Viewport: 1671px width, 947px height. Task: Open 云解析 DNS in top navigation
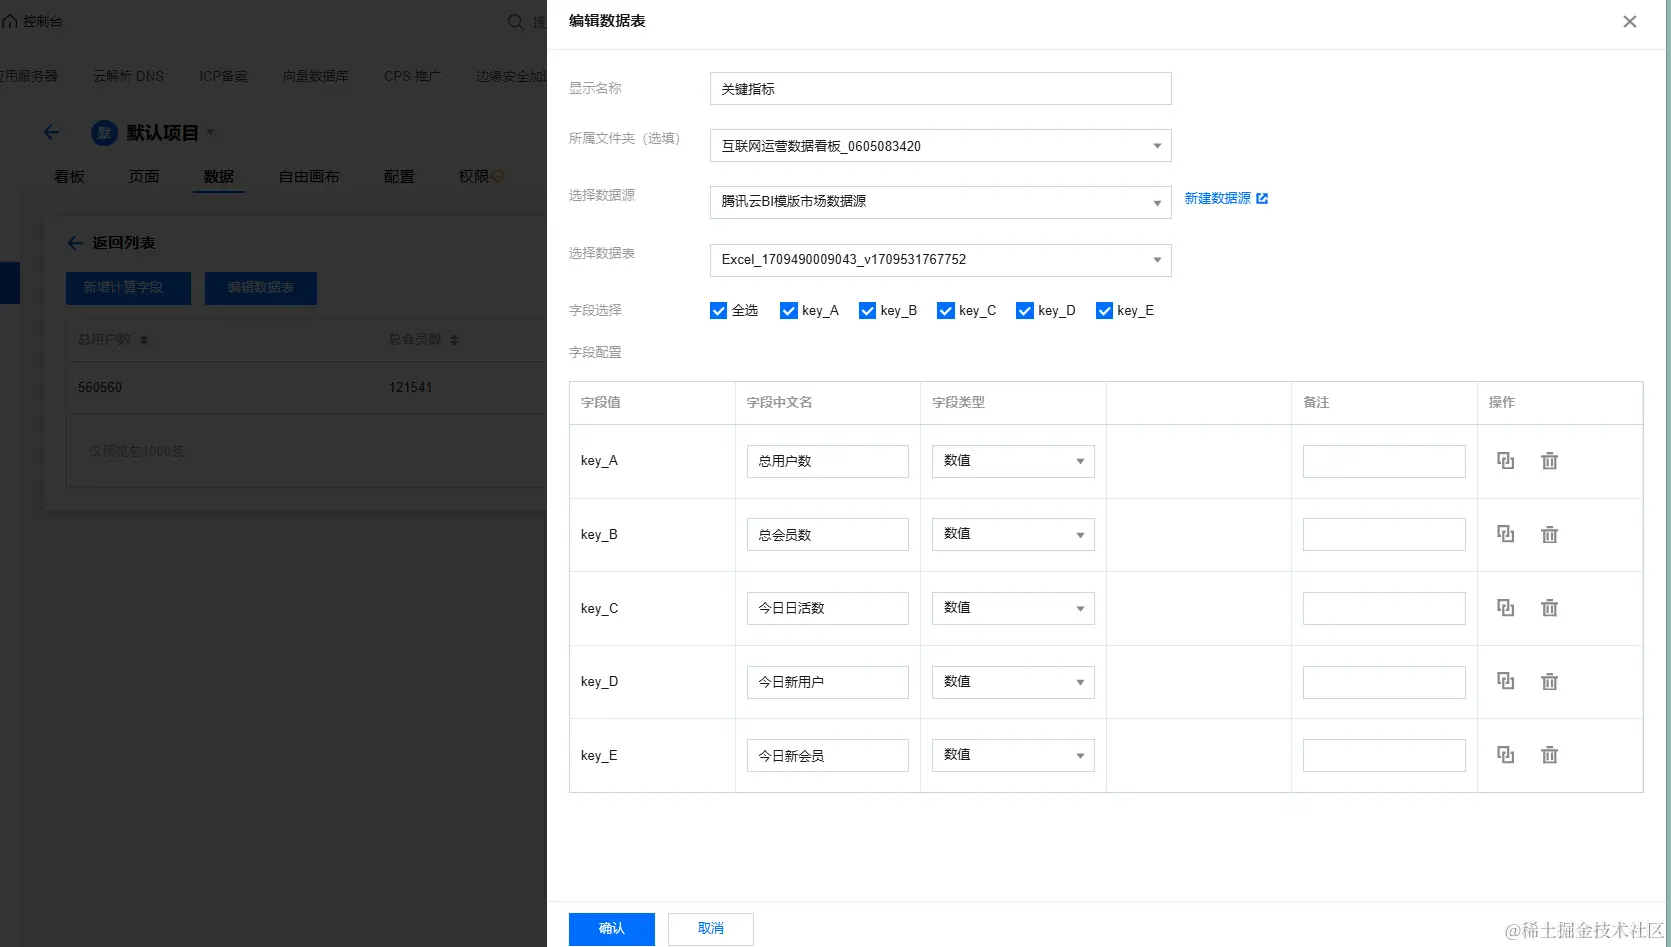coord(128,76)
